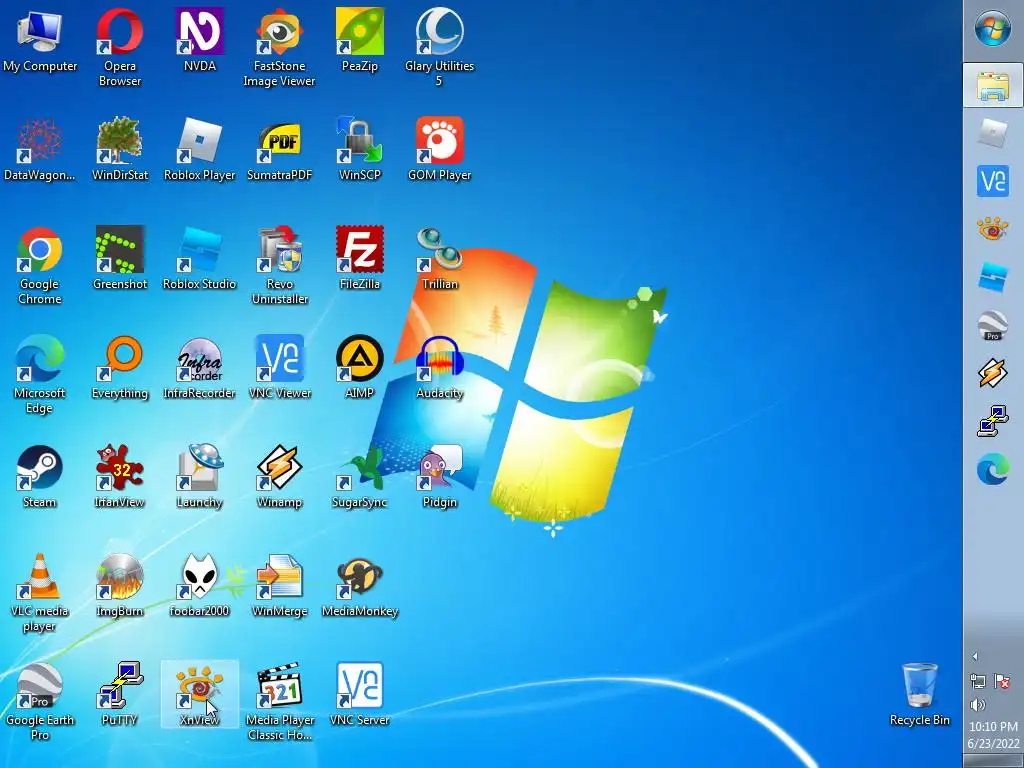Viewport: 1024px width, 768px height.
Task: Select the Steam desktop shortcut
Action: tap(39, 477)
